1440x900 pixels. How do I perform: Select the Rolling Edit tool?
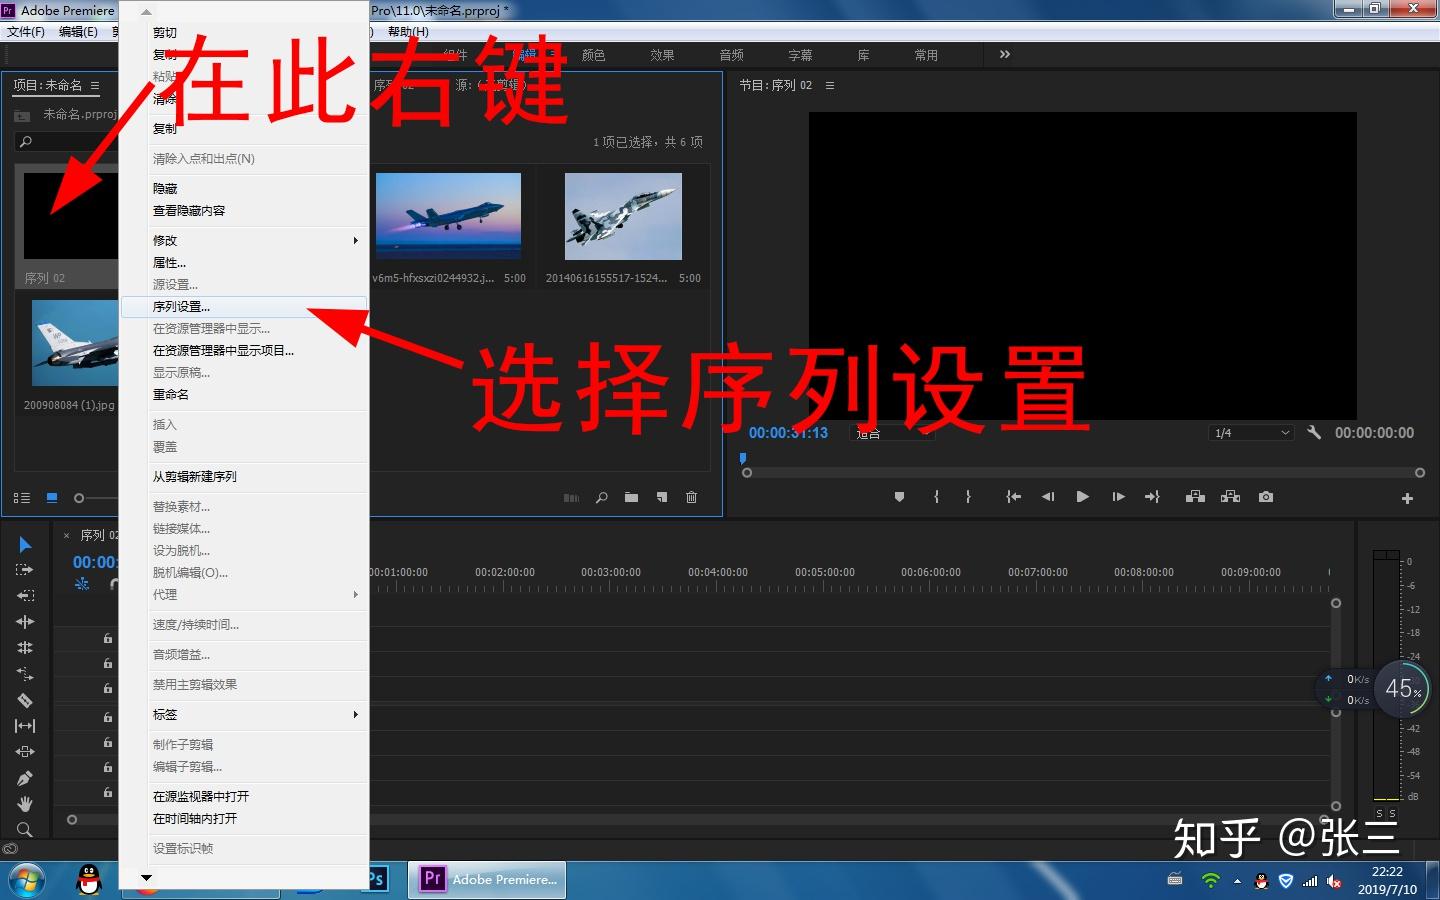[x=25, y=647]
